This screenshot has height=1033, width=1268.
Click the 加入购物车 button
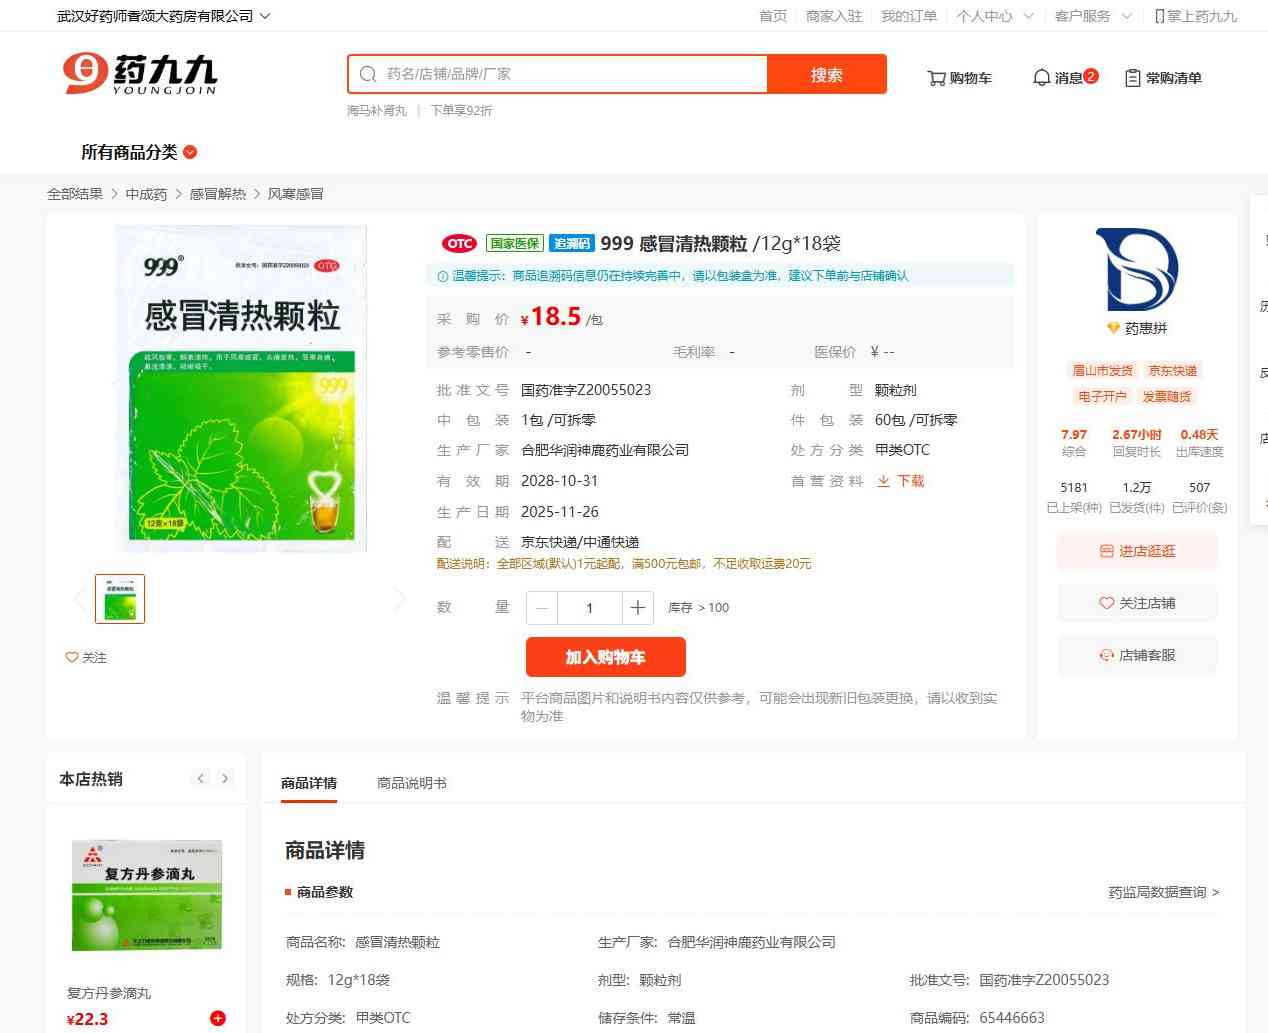click(605, 657)
